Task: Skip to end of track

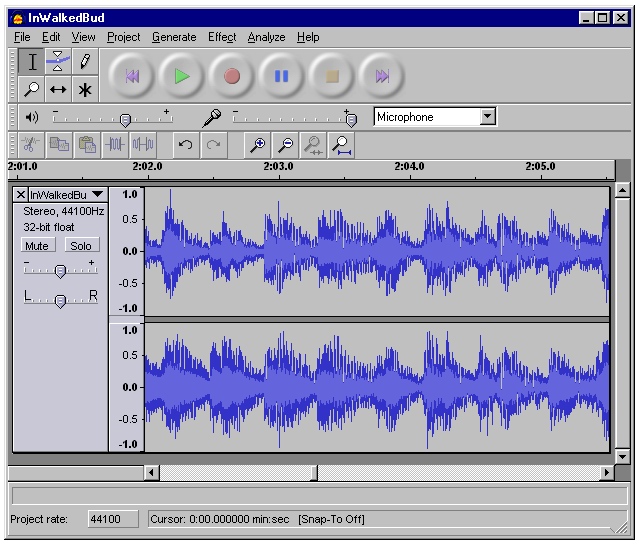Action: point(382,76)
